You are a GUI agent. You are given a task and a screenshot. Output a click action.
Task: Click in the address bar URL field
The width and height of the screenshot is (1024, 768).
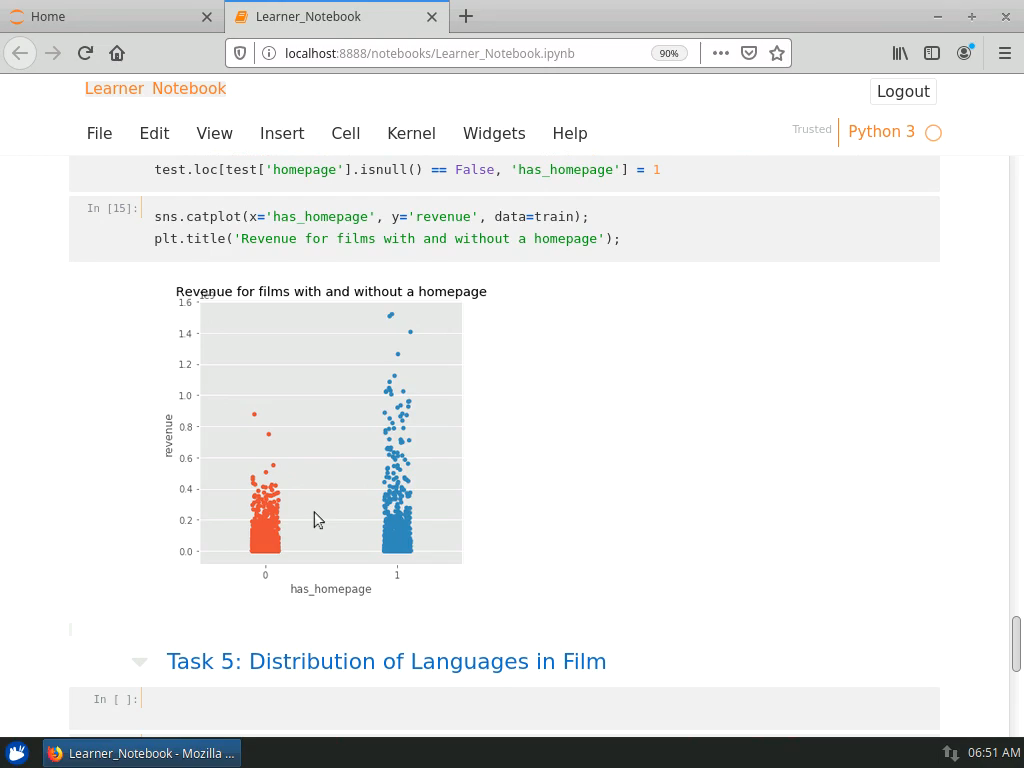click(x=430, y=54)
